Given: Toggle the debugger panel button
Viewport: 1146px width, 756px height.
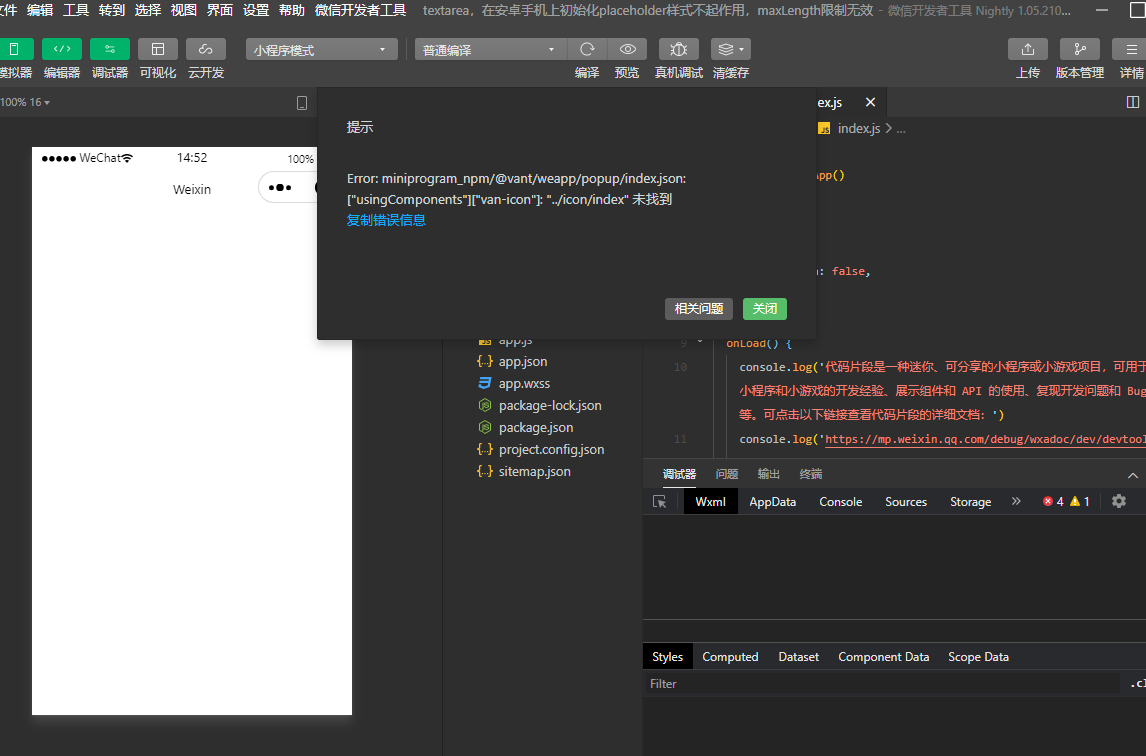Looking at the screenshot, I should [x=110, y=49].
